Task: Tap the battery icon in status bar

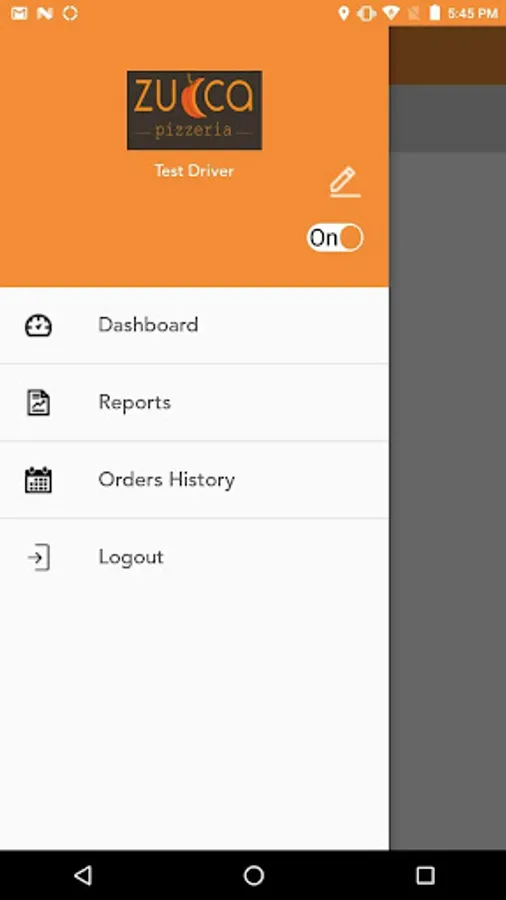Action: pyautogui.click(x=435, y=13)
